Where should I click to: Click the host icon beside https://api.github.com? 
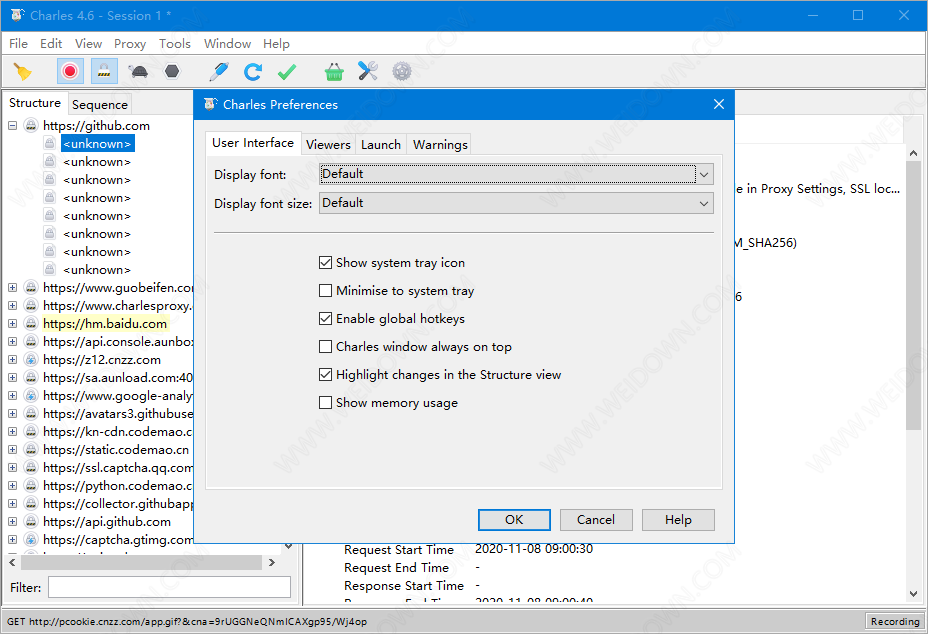(31, 522)
